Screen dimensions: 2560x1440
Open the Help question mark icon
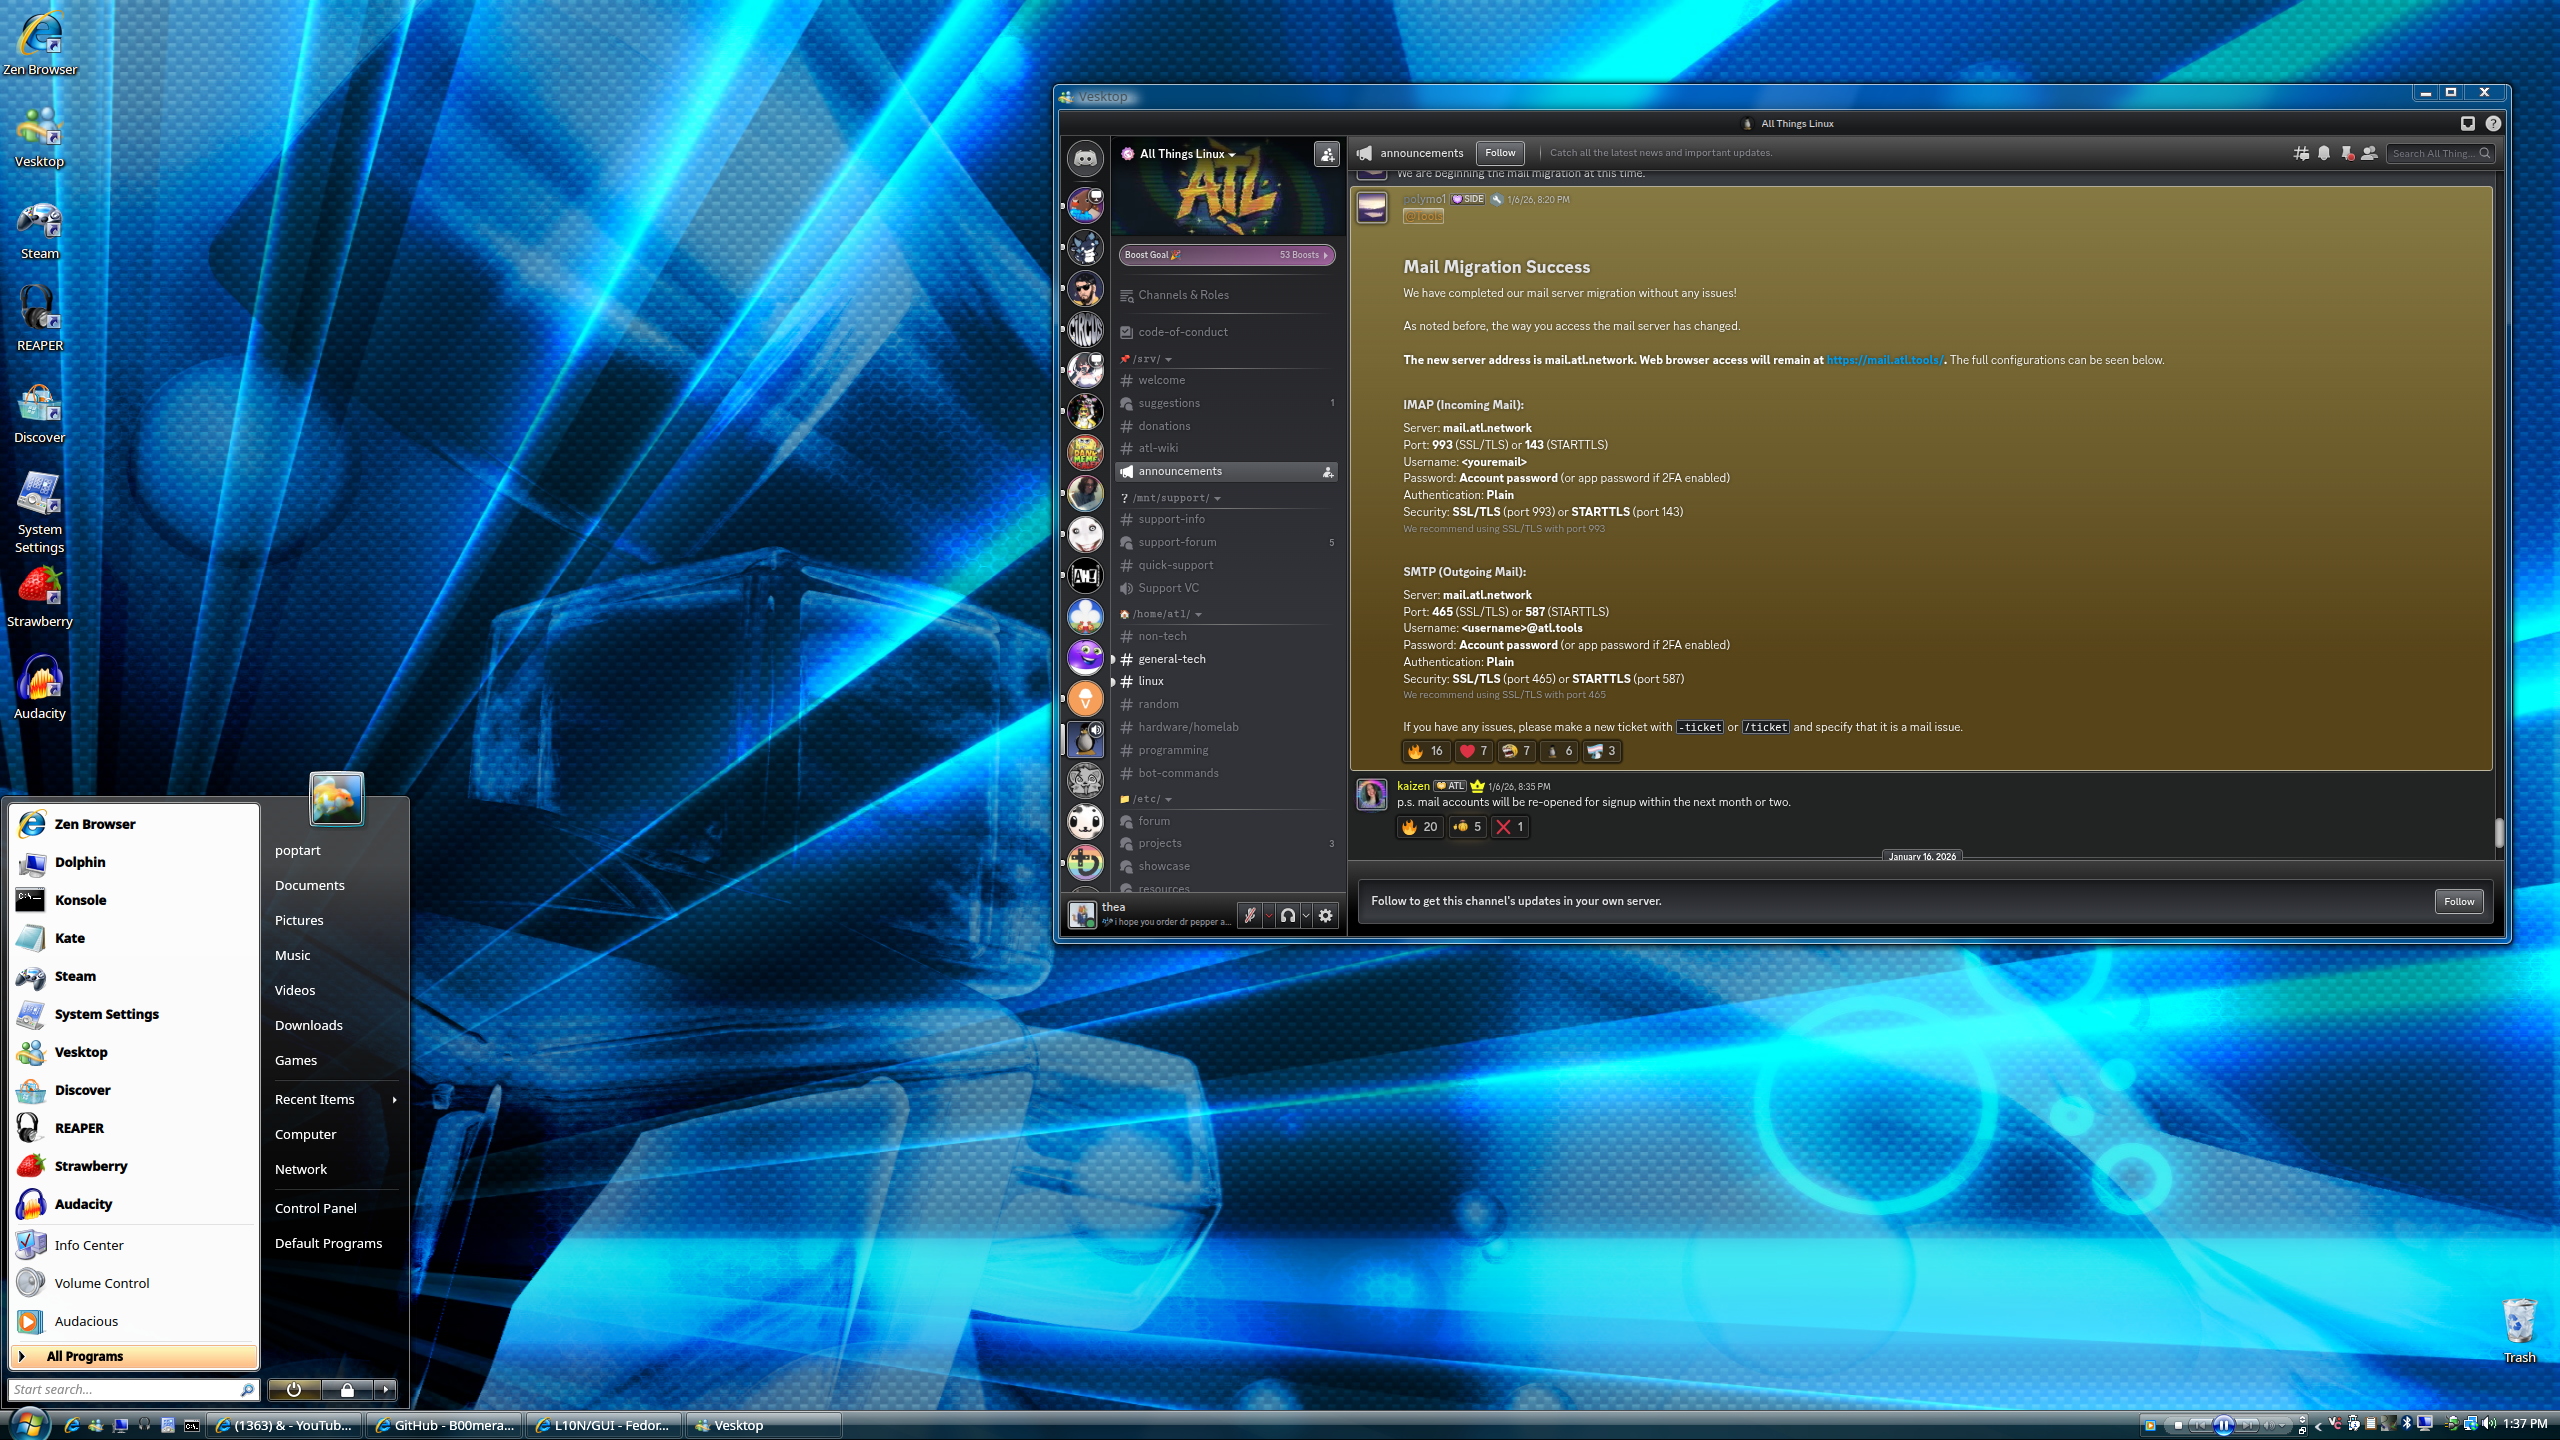[x=2493, y=124]
